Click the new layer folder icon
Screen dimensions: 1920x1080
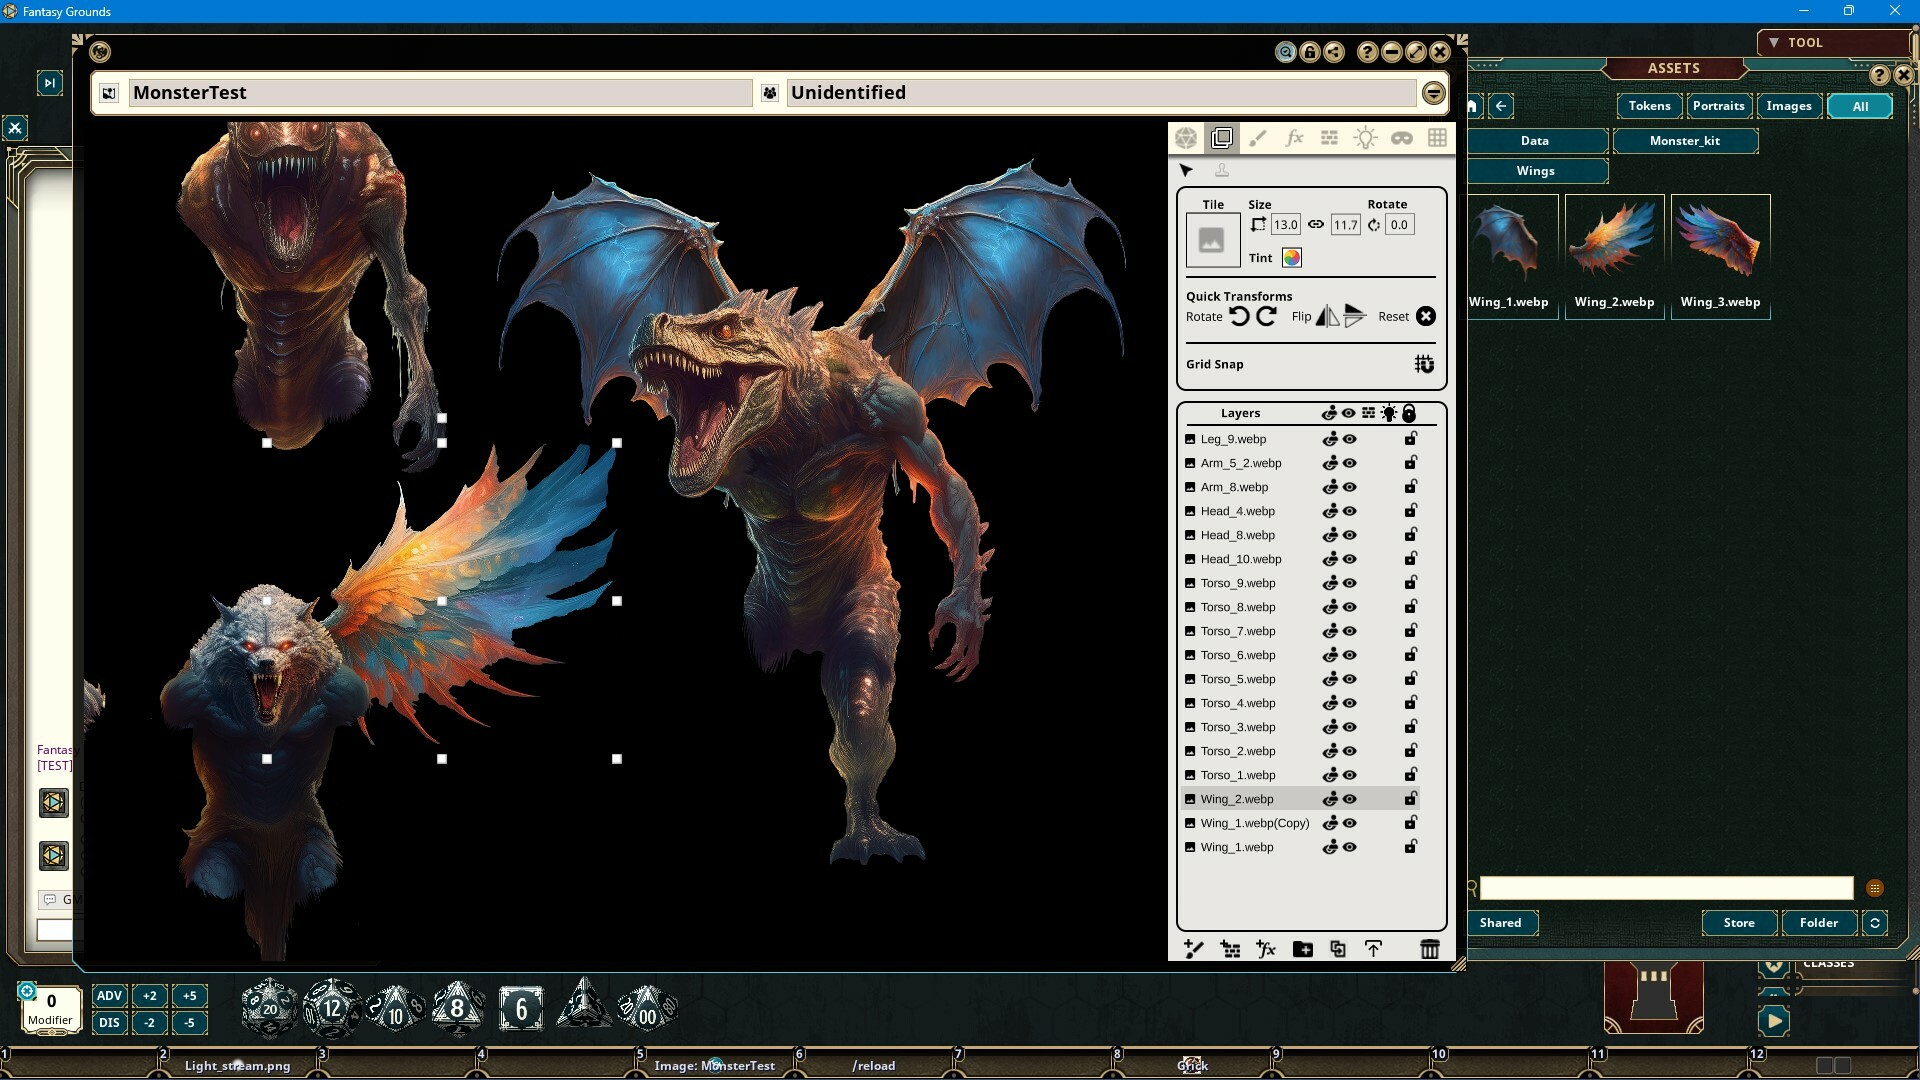point(1301,950)
